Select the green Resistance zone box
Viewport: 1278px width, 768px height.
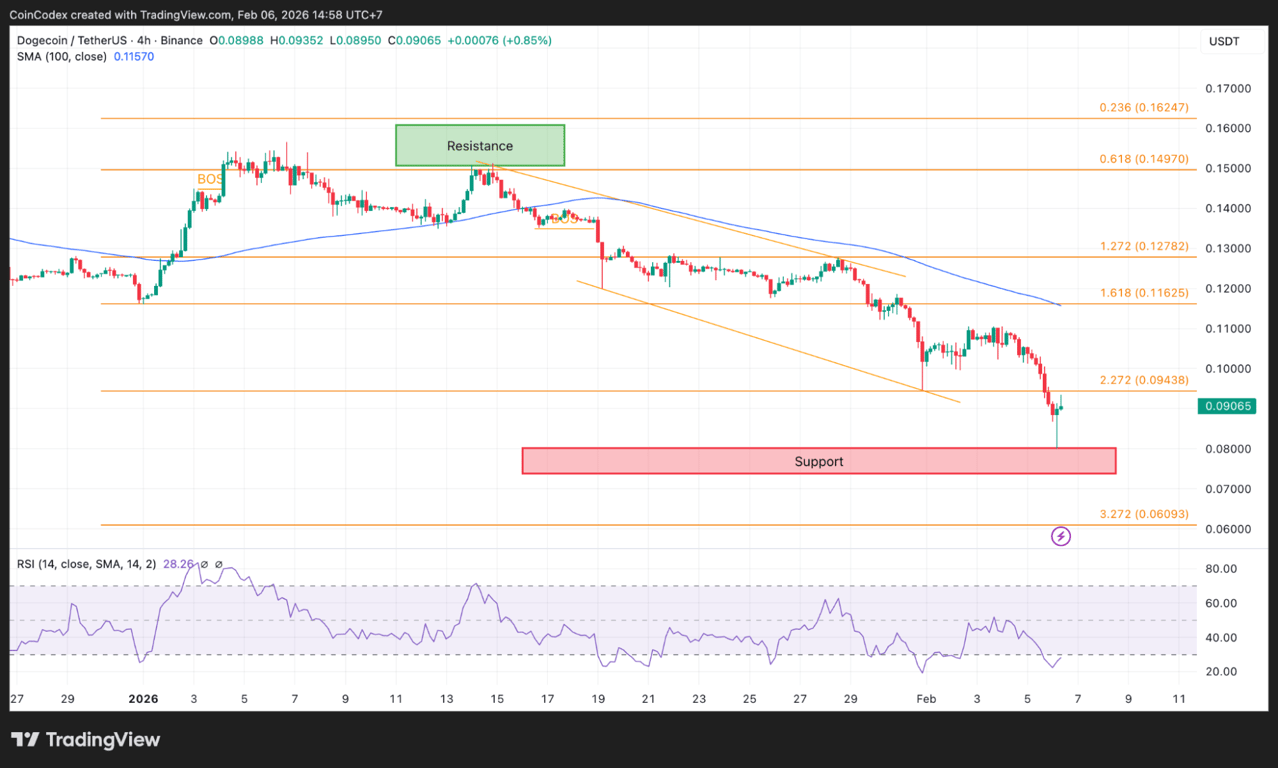tap(479, 145)
